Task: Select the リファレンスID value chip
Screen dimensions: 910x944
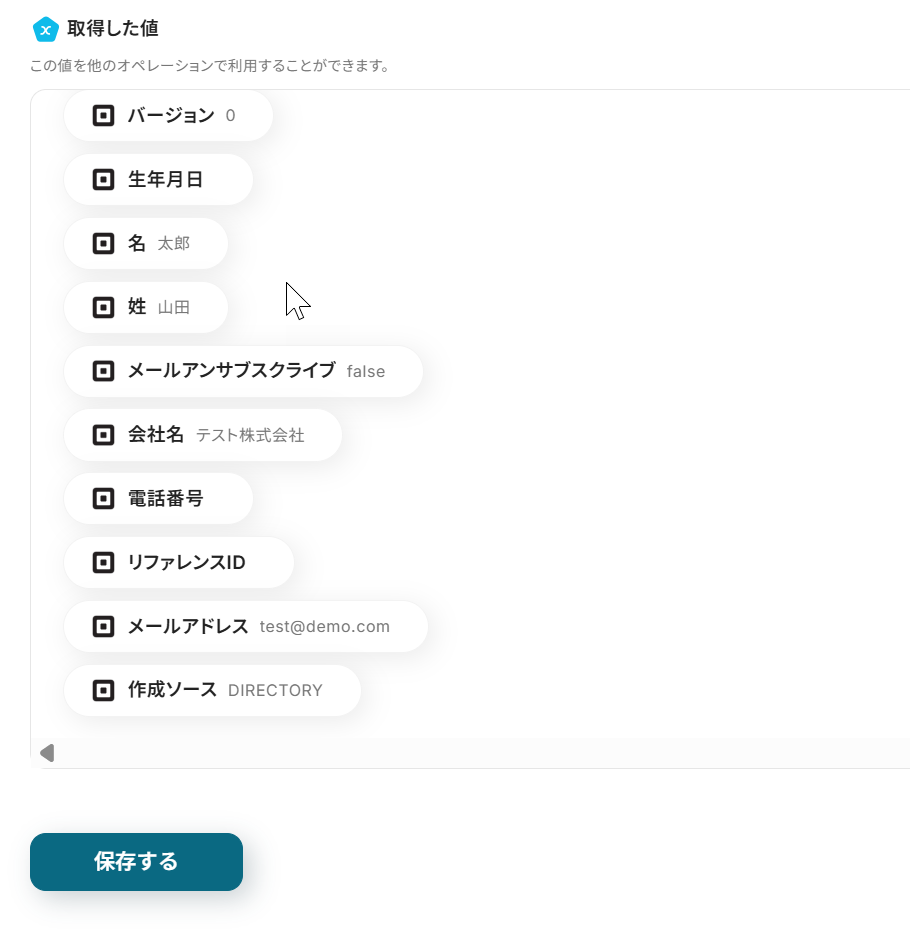Action: [179, 563]
